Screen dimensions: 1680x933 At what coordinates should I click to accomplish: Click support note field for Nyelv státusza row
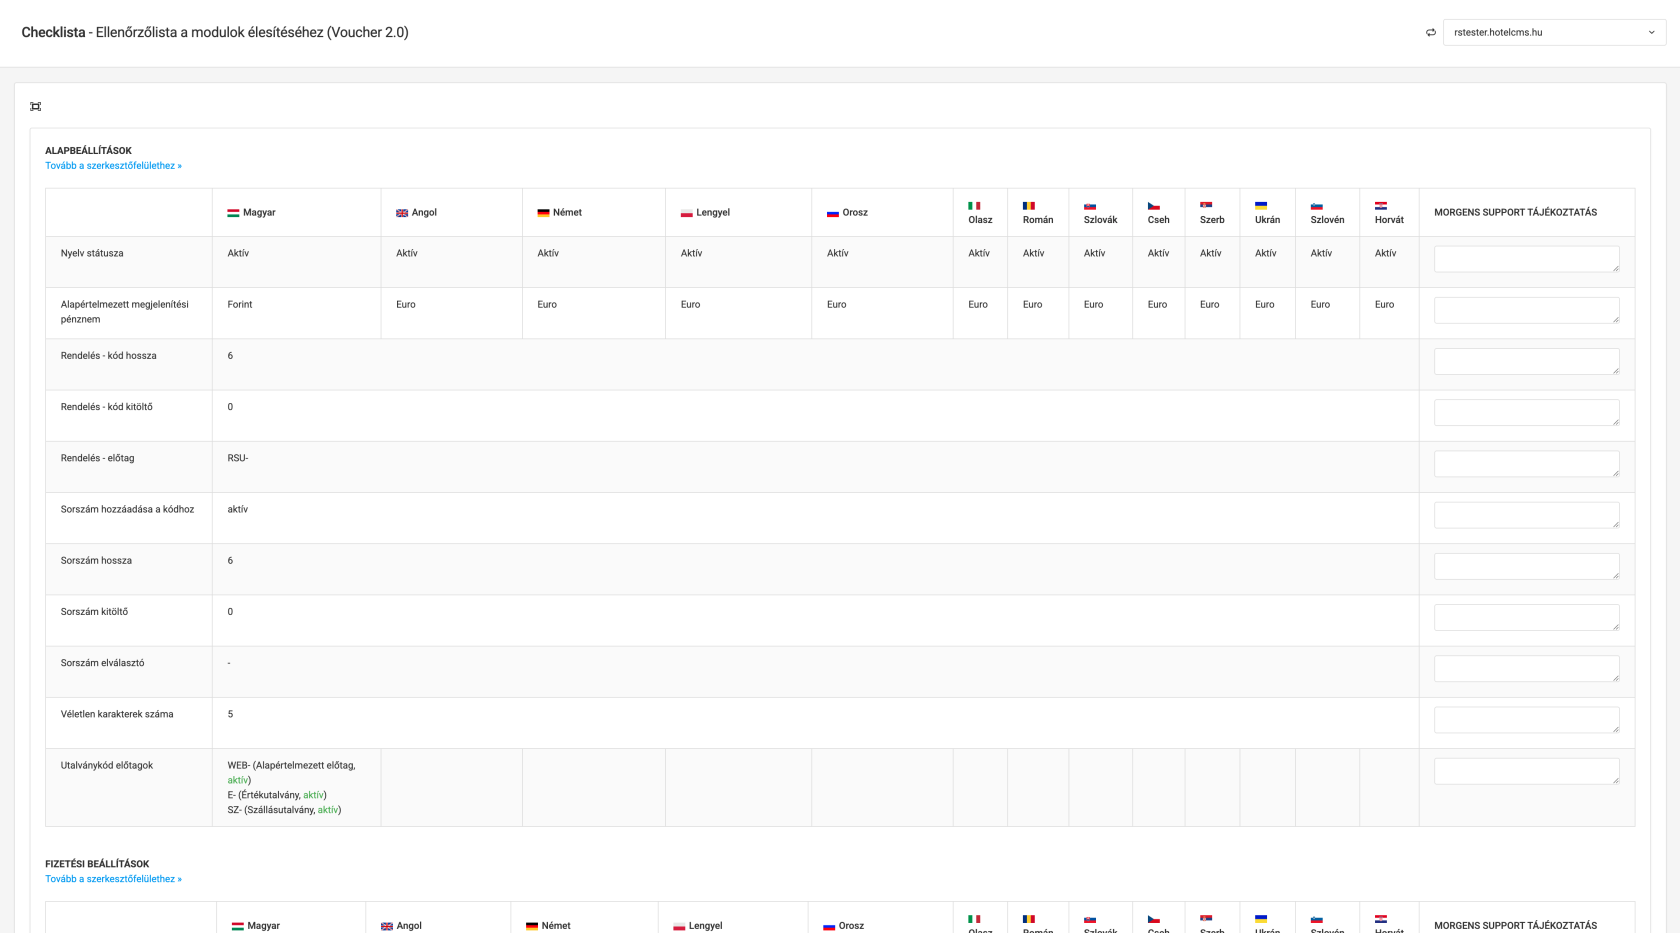[1526, 259]
